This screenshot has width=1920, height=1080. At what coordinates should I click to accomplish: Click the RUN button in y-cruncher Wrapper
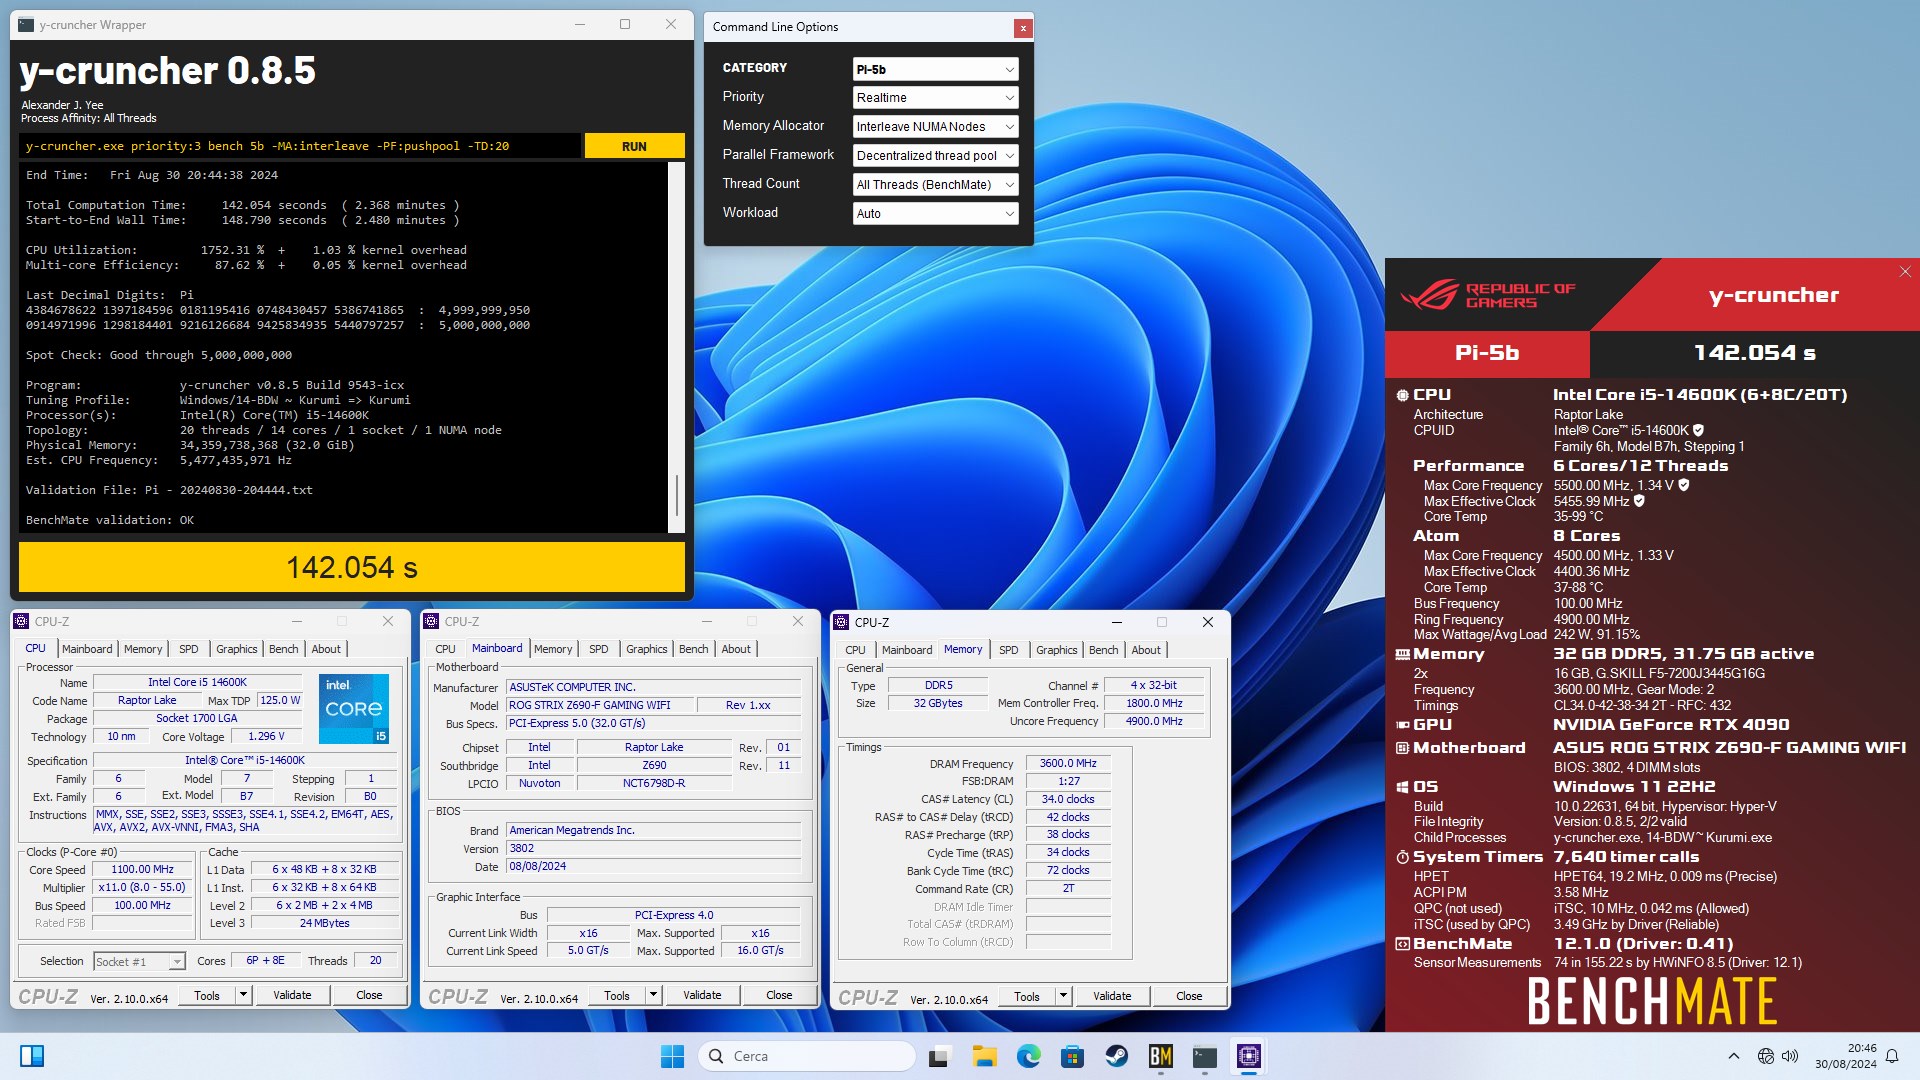point(634,146)
